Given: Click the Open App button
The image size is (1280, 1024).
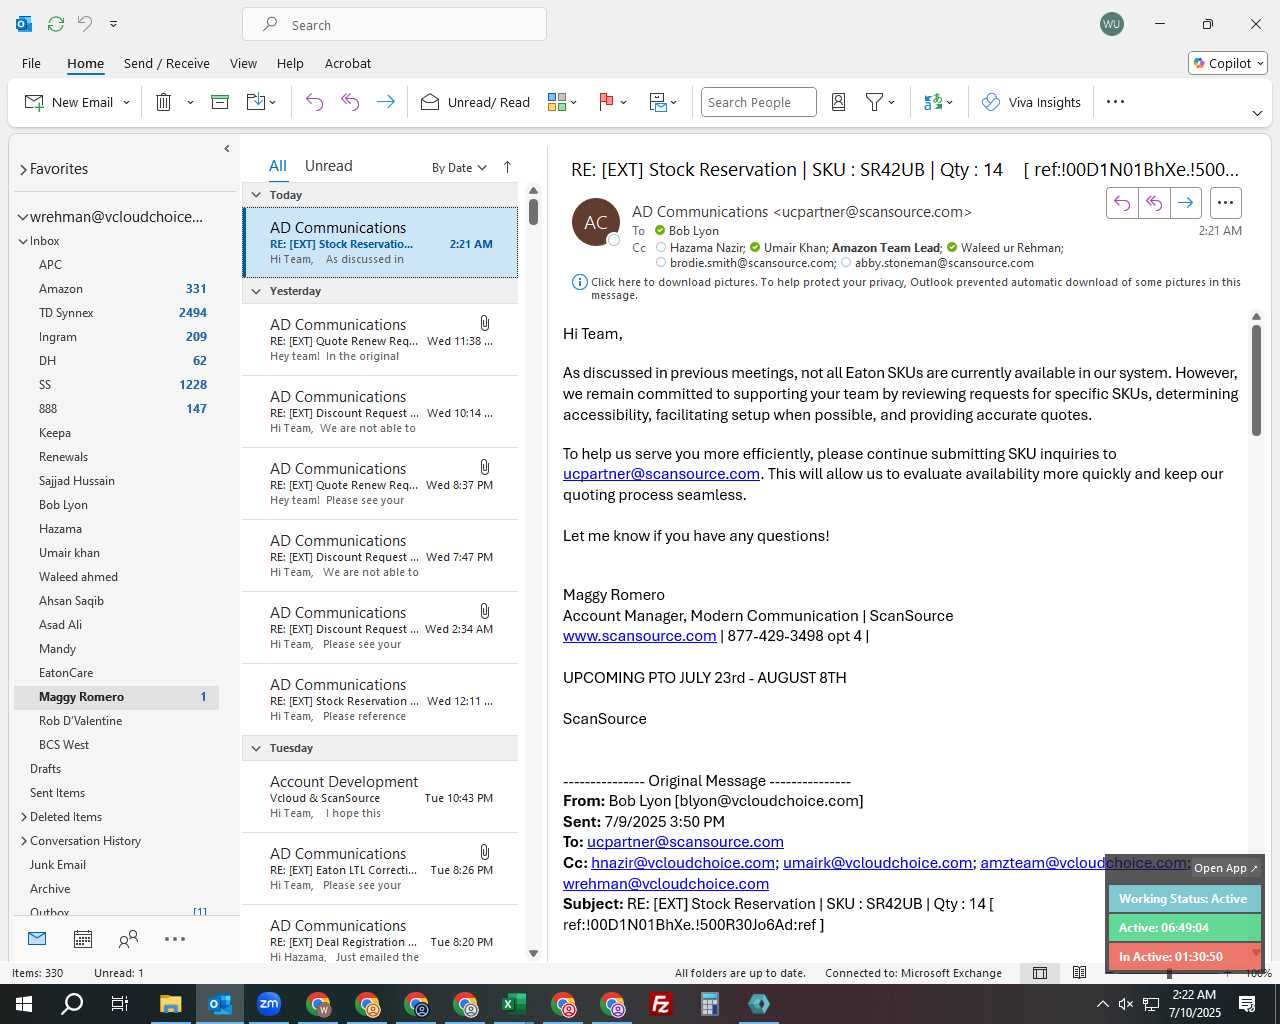Looking at the screenshot, I should pos(1226,868).
